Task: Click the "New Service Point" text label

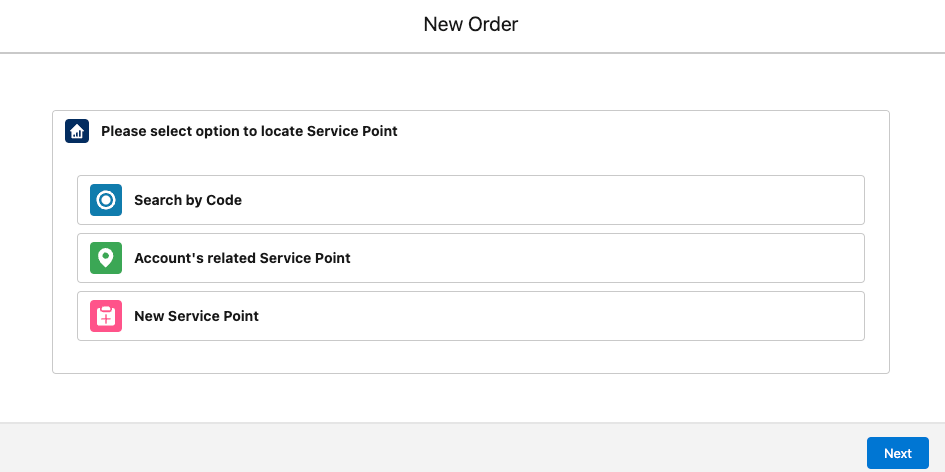Action: click(196, 316)
